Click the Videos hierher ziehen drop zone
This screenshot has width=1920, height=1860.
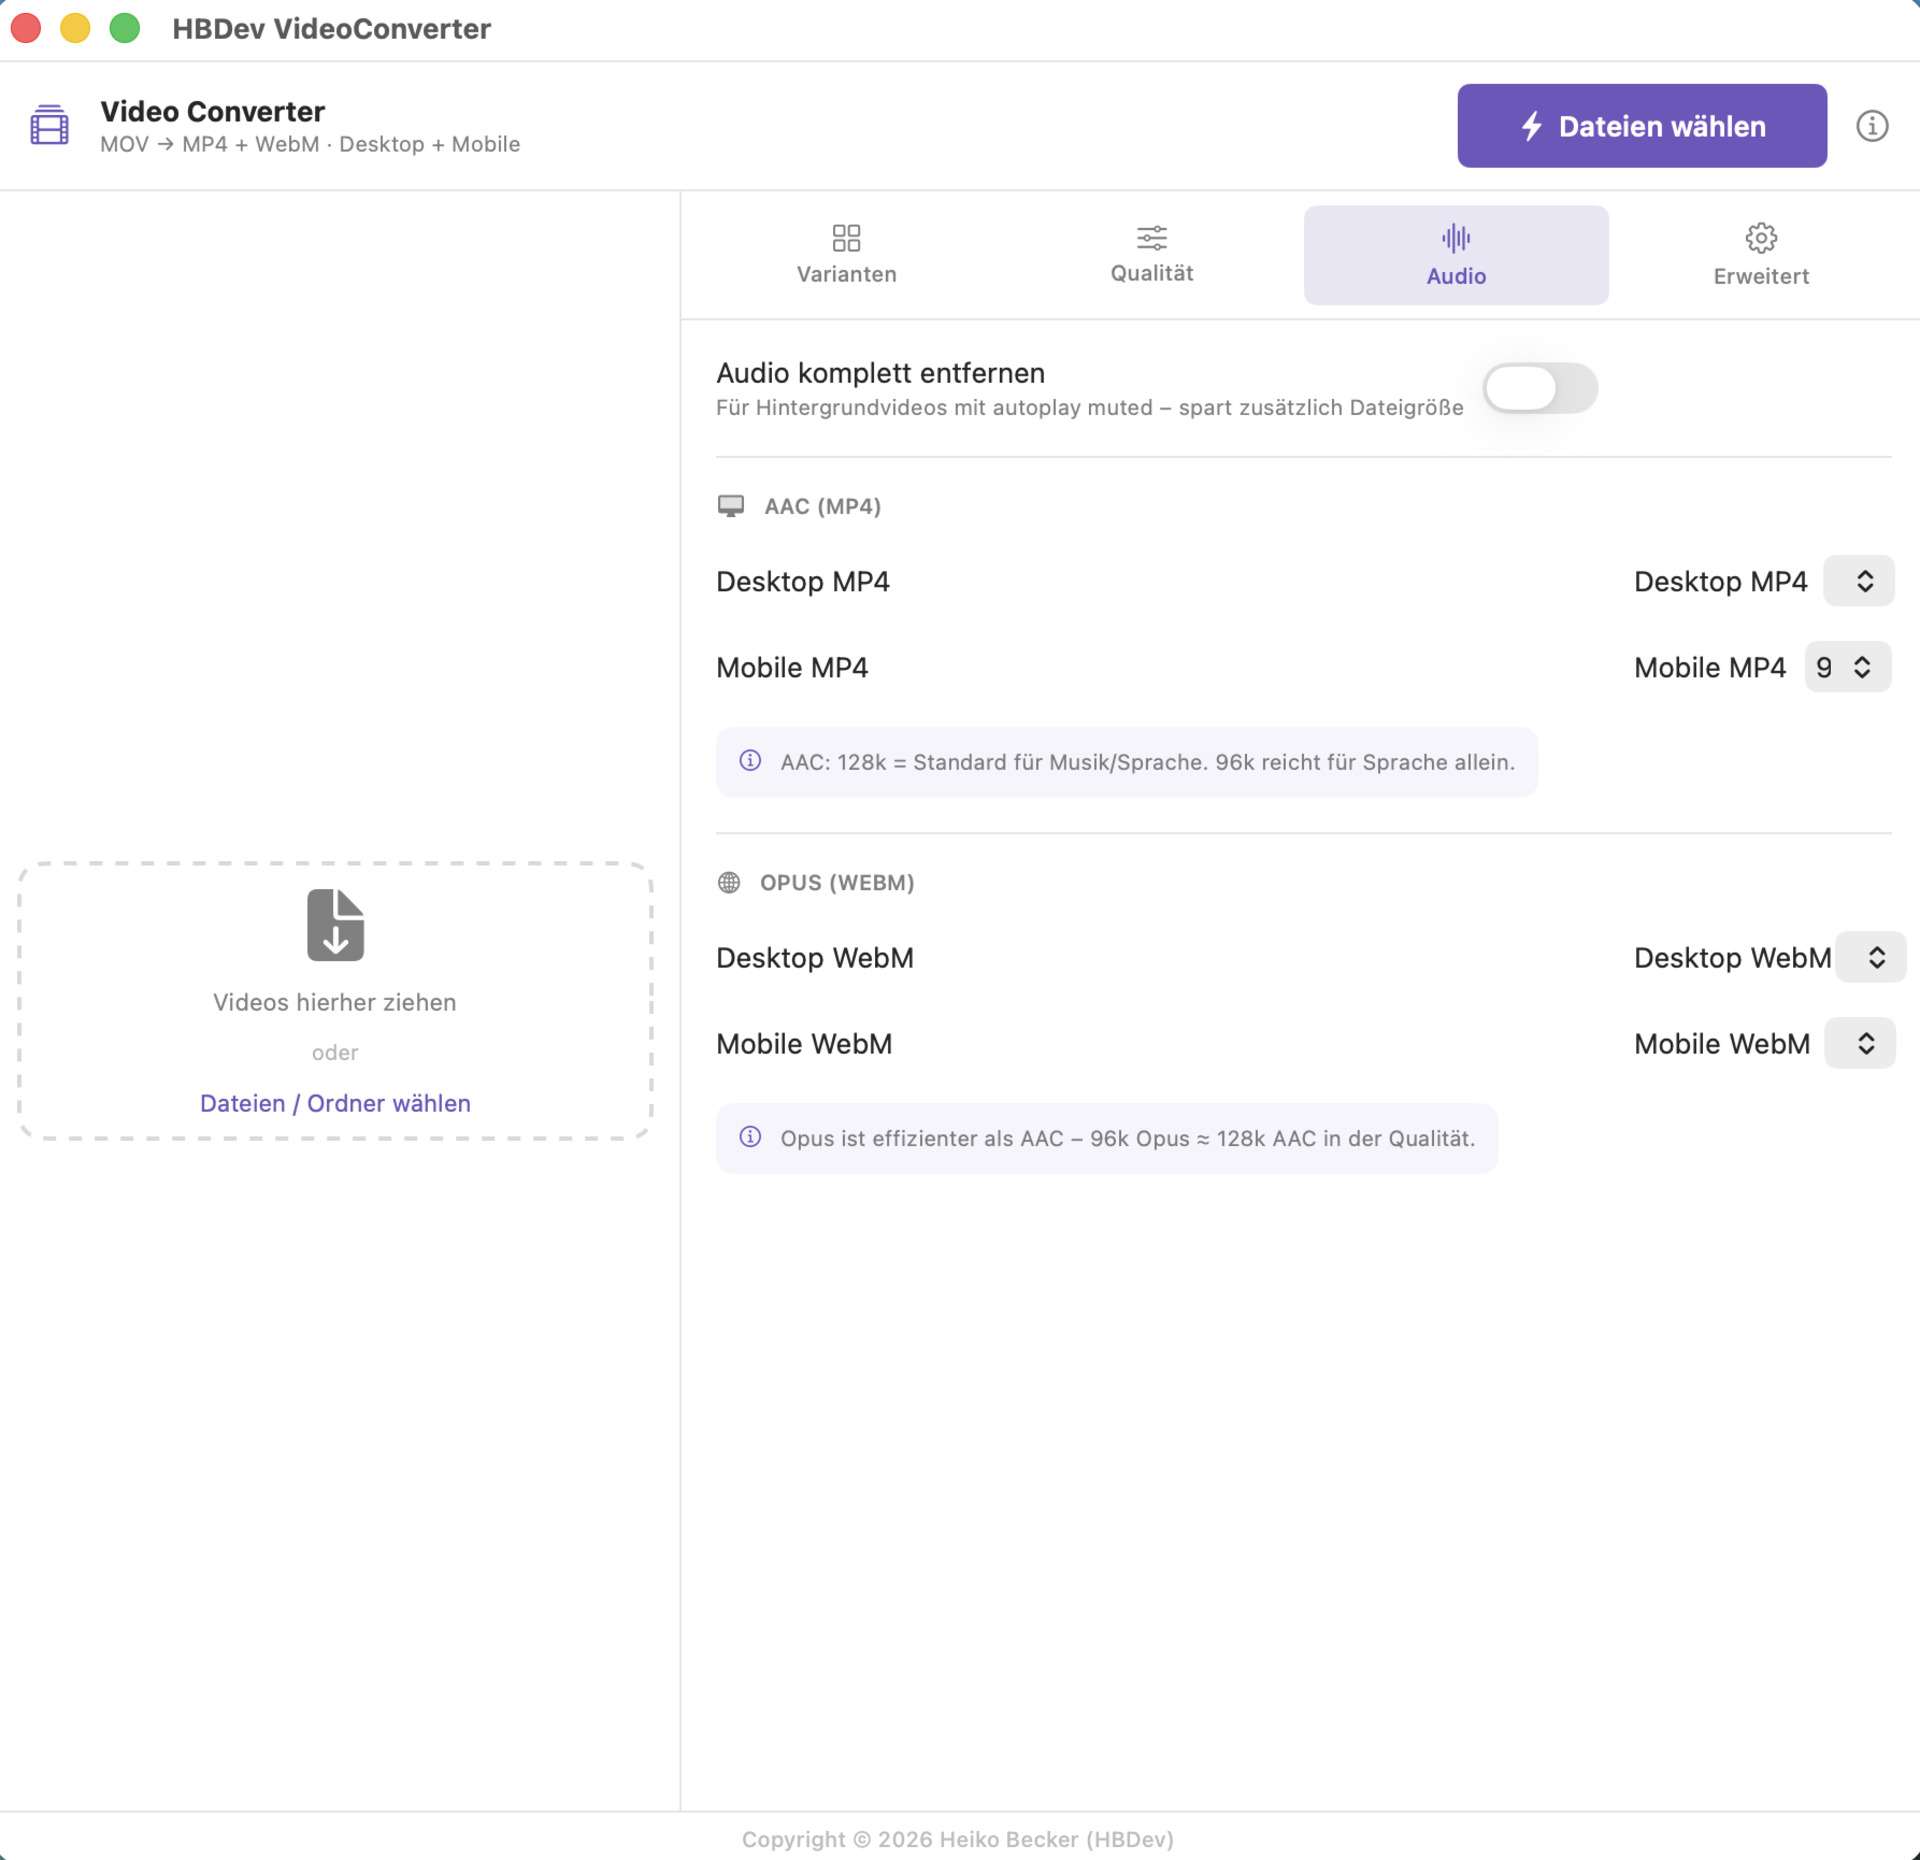pos(335,1002)
